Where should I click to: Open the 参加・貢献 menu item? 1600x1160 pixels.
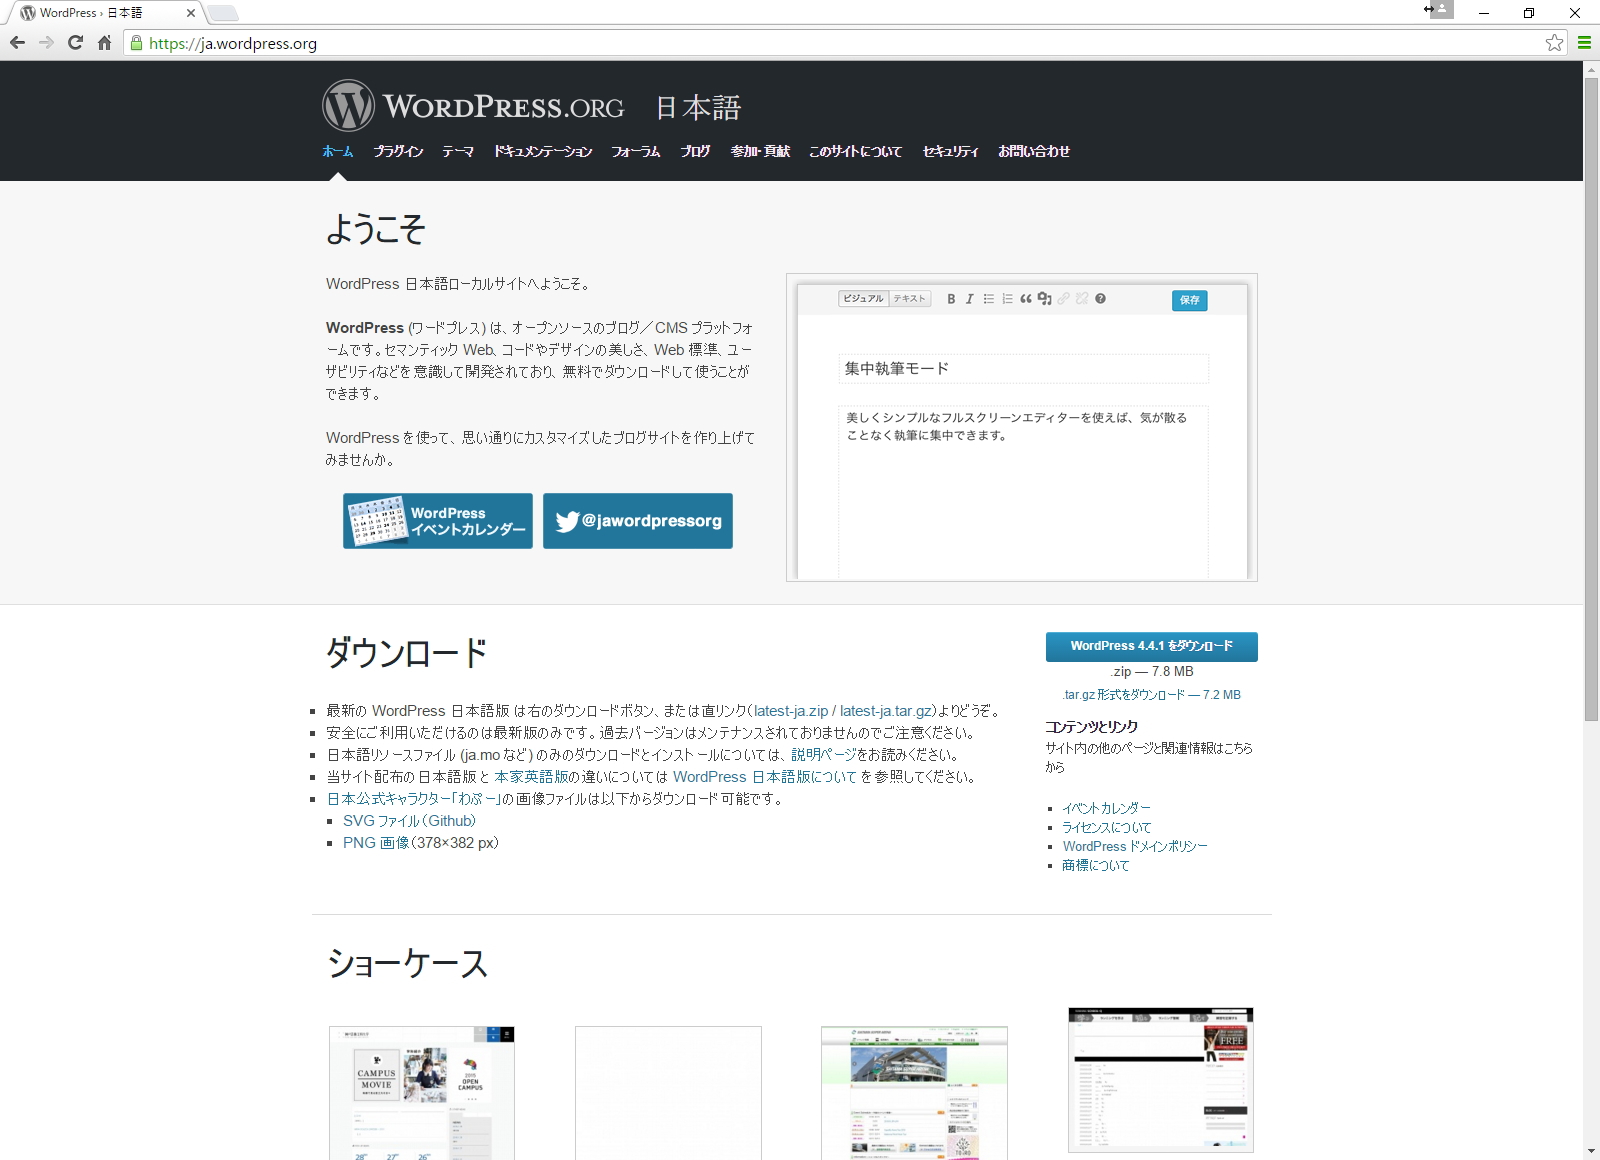760,152
